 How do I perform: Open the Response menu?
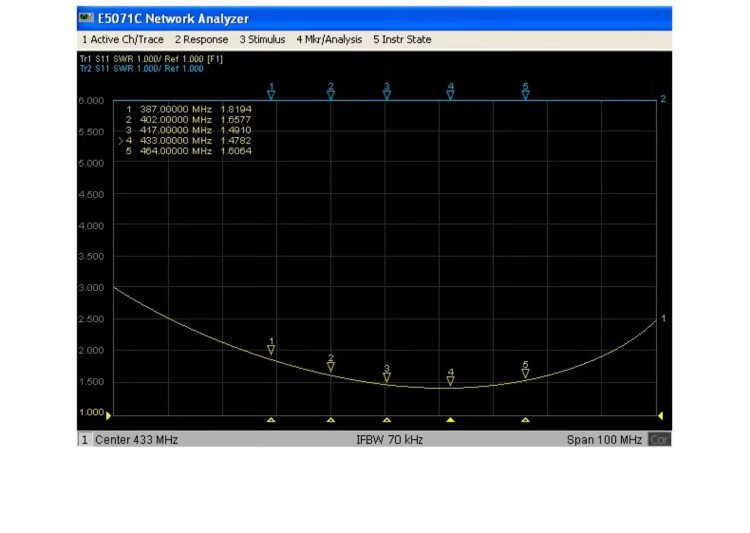coord(201,40)
